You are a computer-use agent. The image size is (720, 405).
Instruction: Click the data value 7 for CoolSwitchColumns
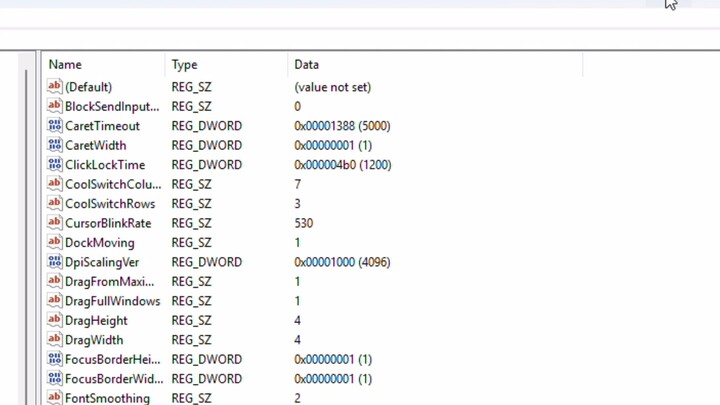tap(298, 184)
